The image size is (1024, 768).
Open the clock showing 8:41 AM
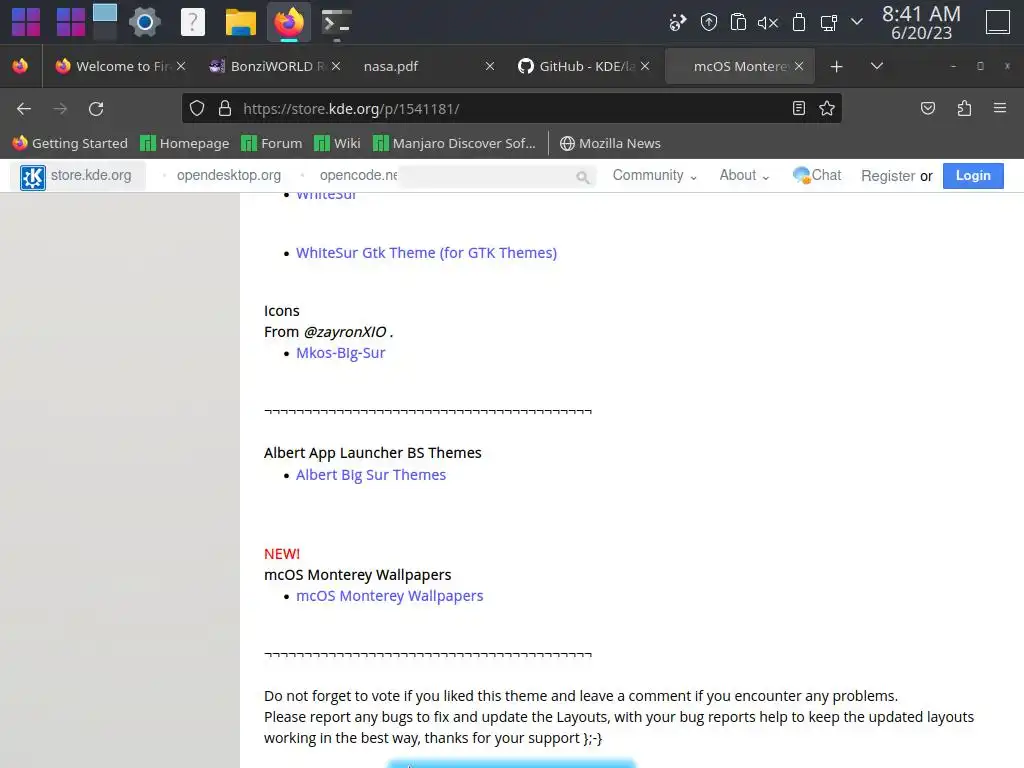(x=921, y=23)
